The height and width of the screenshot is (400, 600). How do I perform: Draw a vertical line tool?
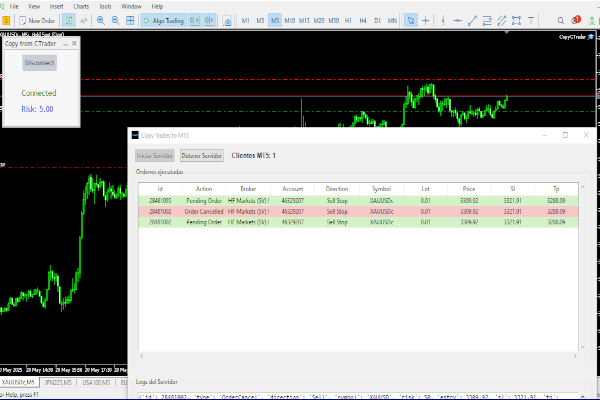click(x=443, y=21)
